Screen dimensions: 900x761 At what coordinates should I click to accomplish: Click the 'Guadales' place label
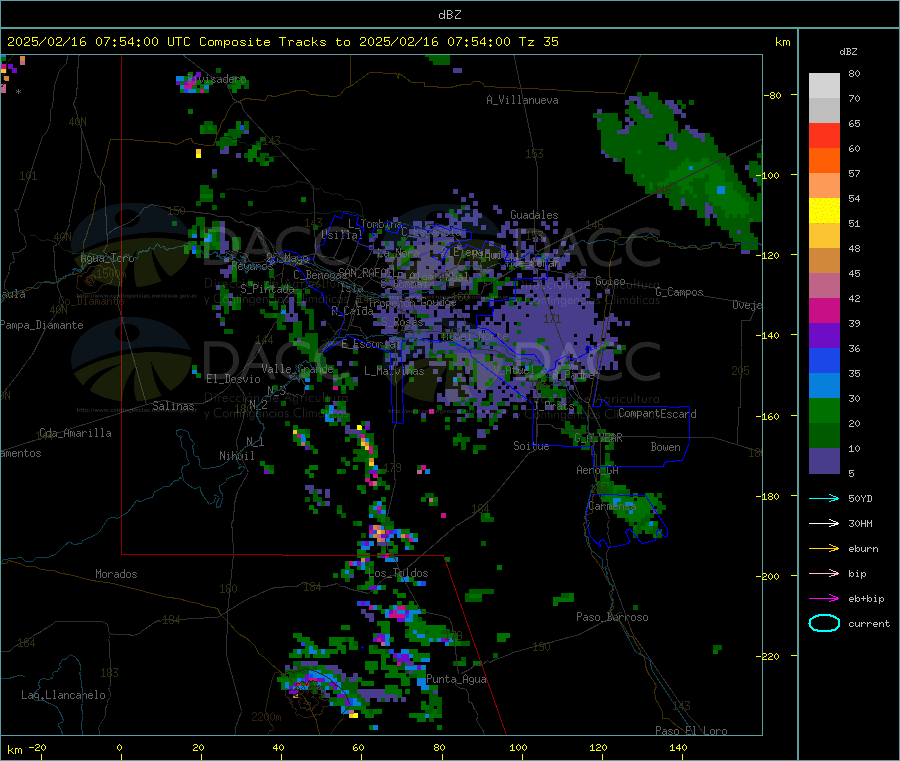click(534, 215)
